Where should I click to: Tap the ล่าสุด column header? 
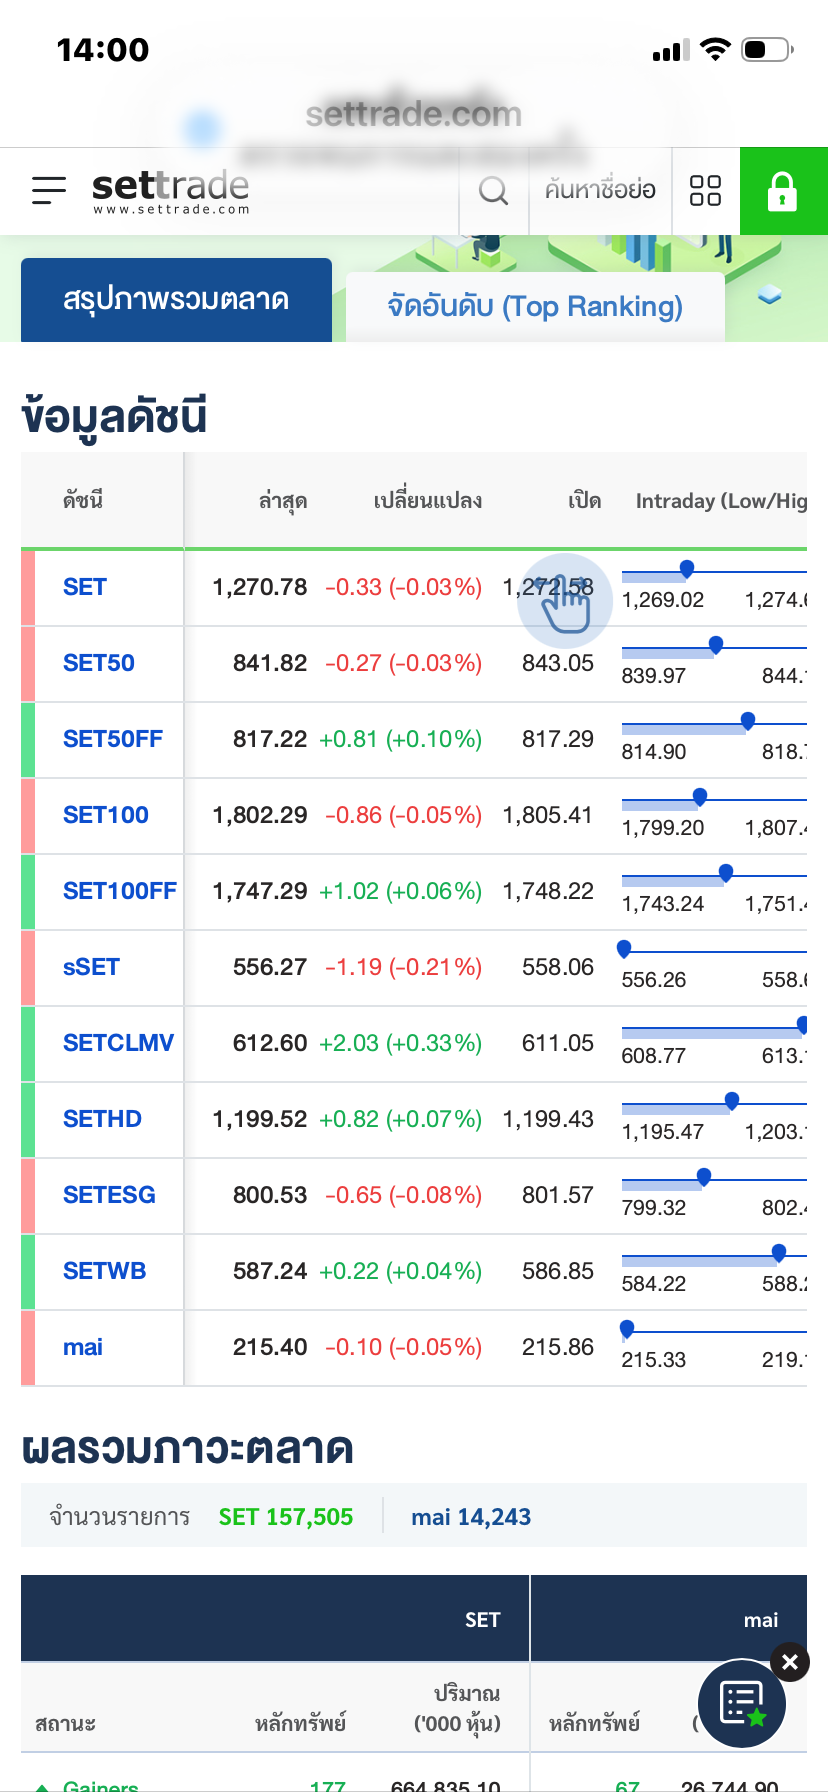pyautogui.click(x=282, y=501)
